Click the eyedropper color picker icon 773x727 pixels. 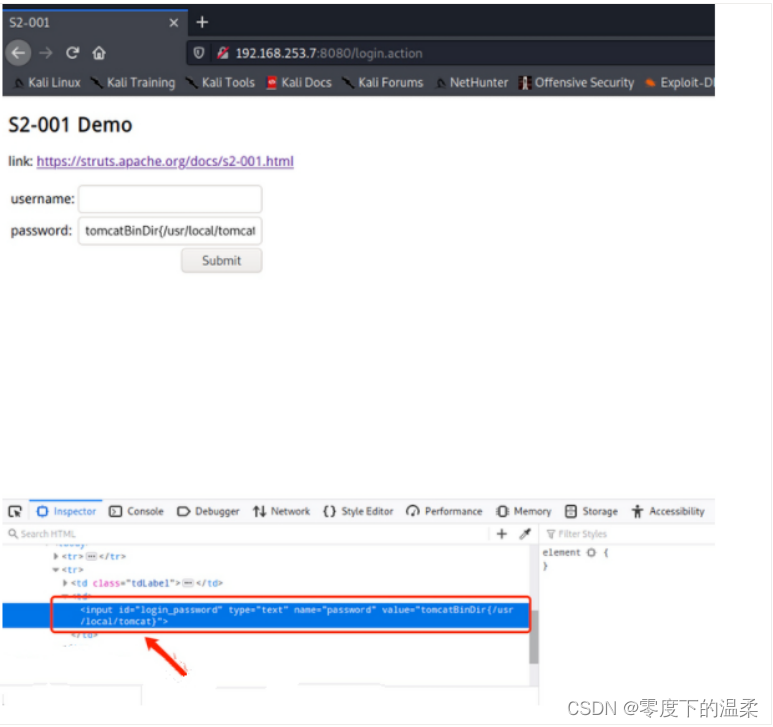point(525,534)
